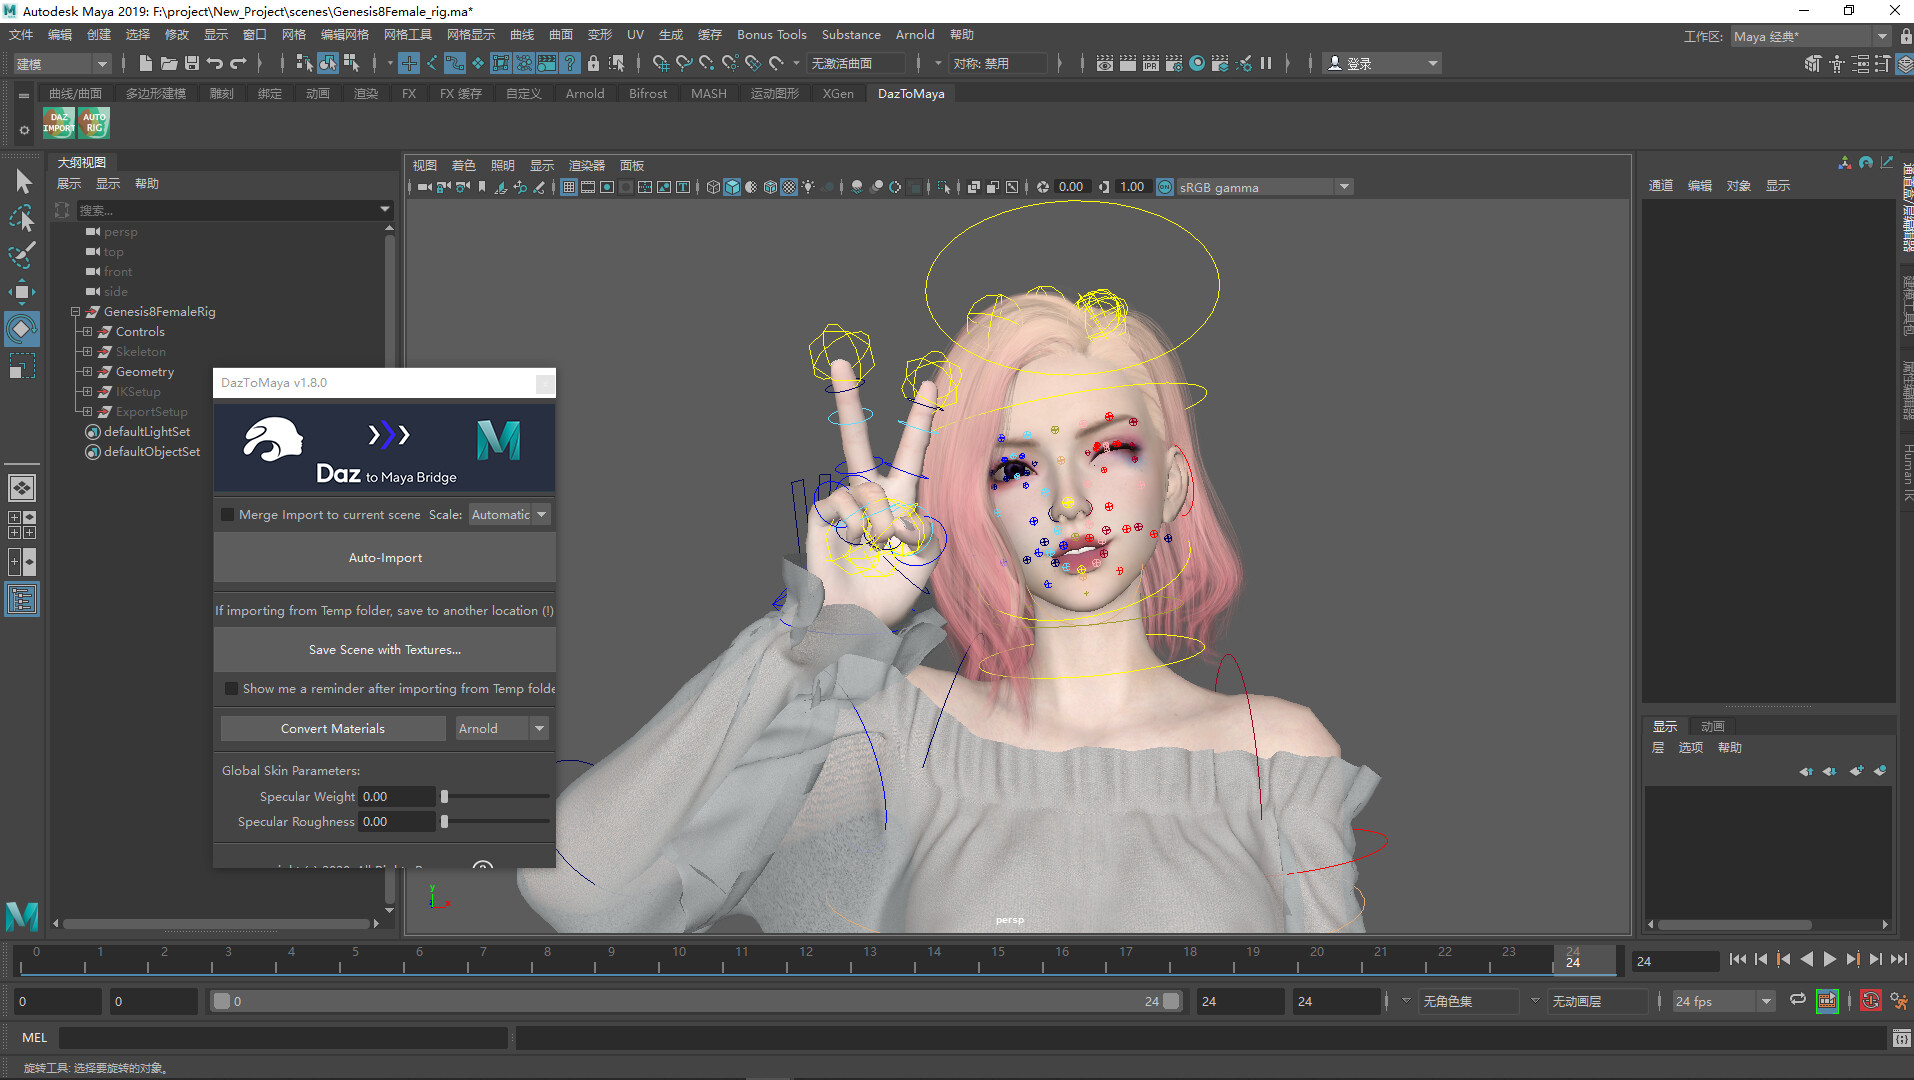Toggle the textured display icon
Image resolution: width=1914 pixels, height=1080 pixels.
pyautogui.click(x=788, y=187)
